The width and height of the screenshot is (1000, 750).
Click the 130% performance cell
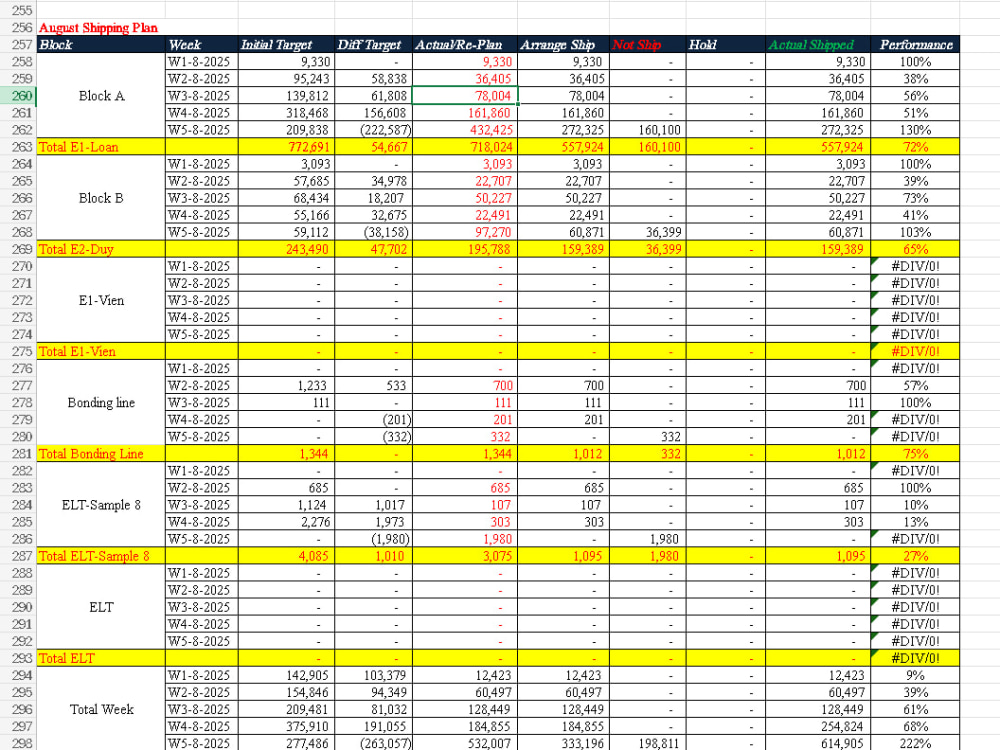click(915, 129)
